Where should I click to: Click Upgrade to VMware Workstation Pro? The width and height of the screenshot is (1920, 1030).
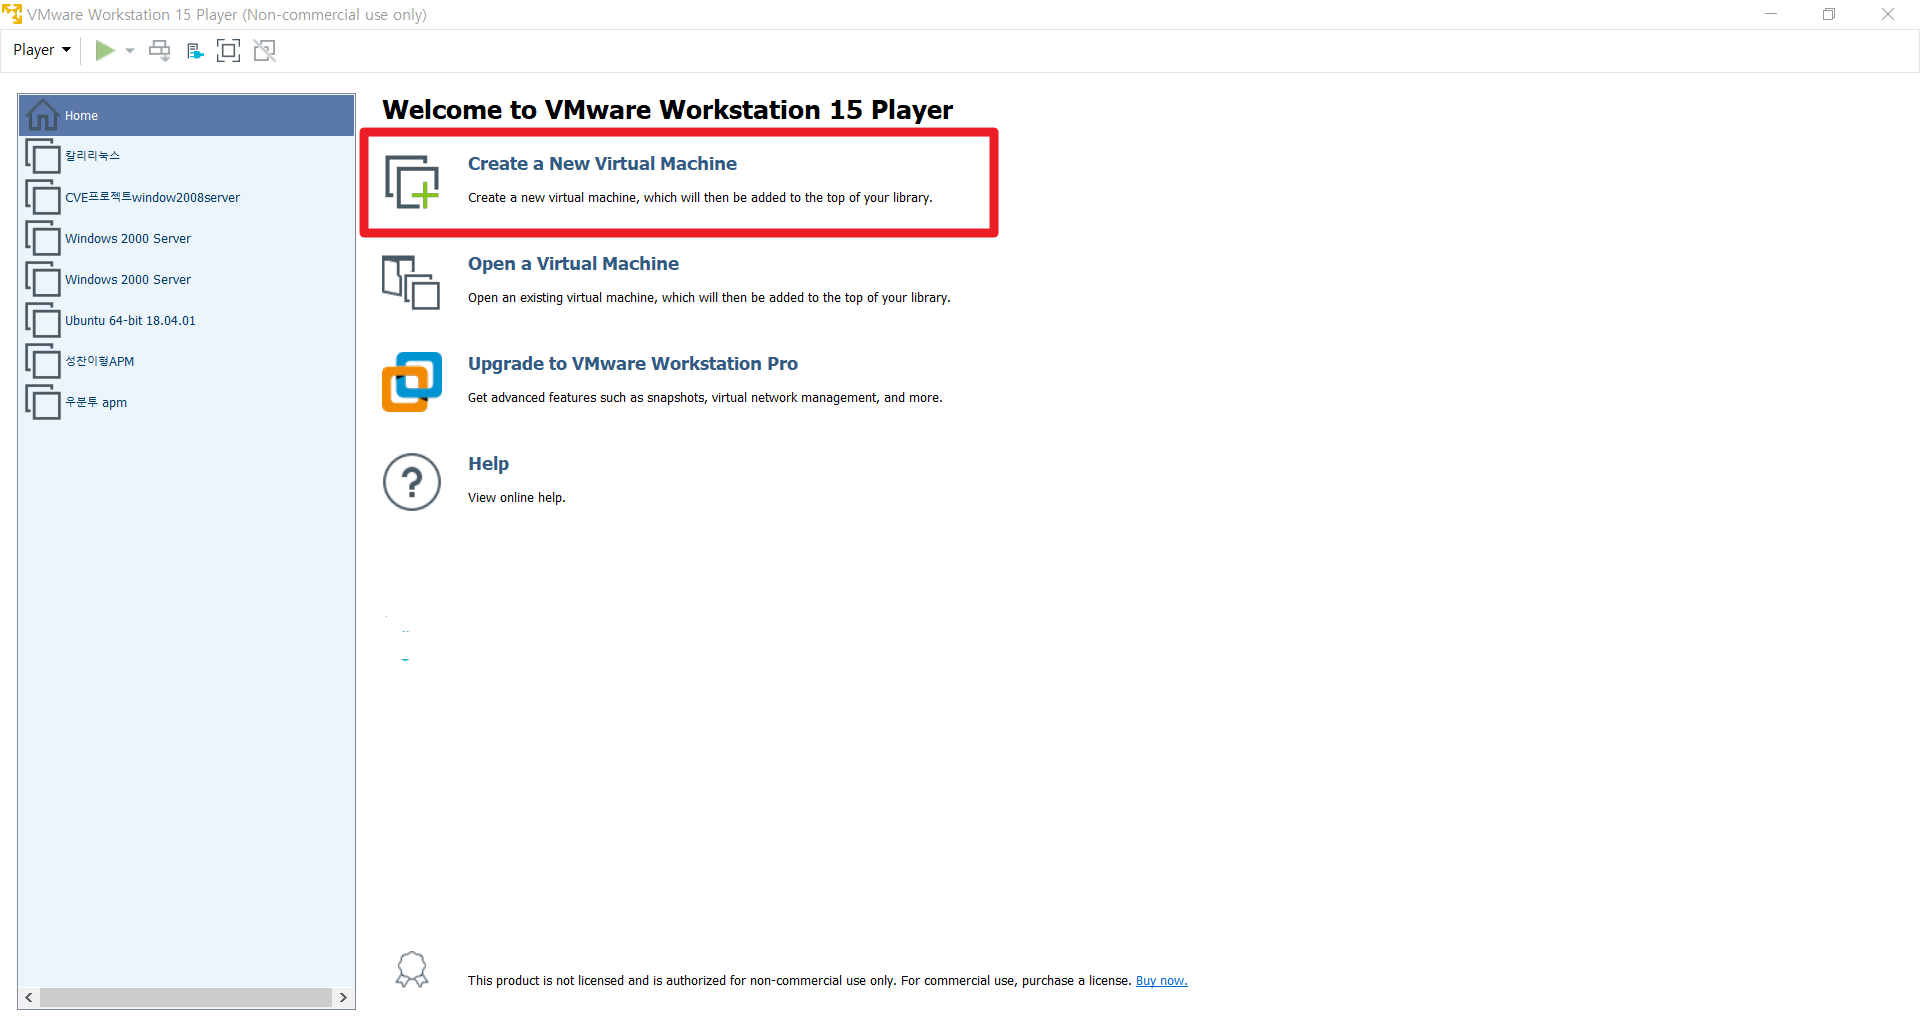(x=633, y=364)
